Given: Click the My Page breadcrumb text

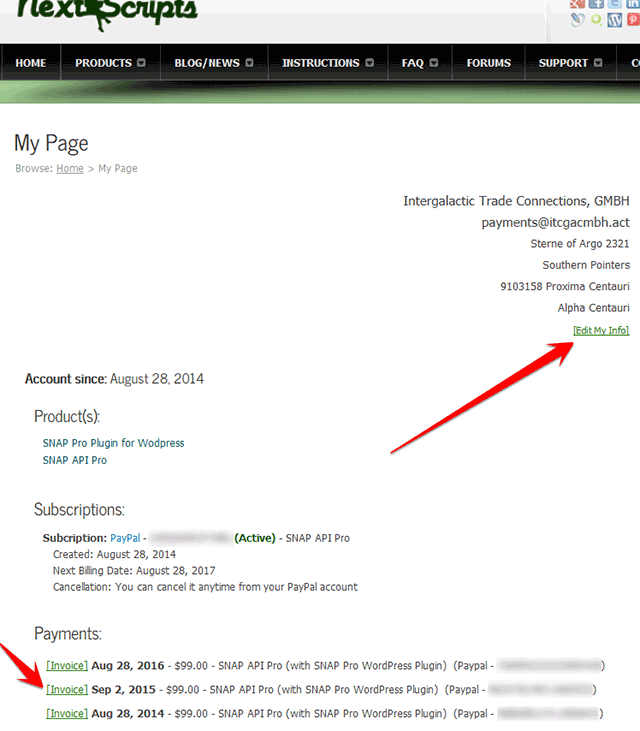Looking at the screenshot, I should (118, 168).
